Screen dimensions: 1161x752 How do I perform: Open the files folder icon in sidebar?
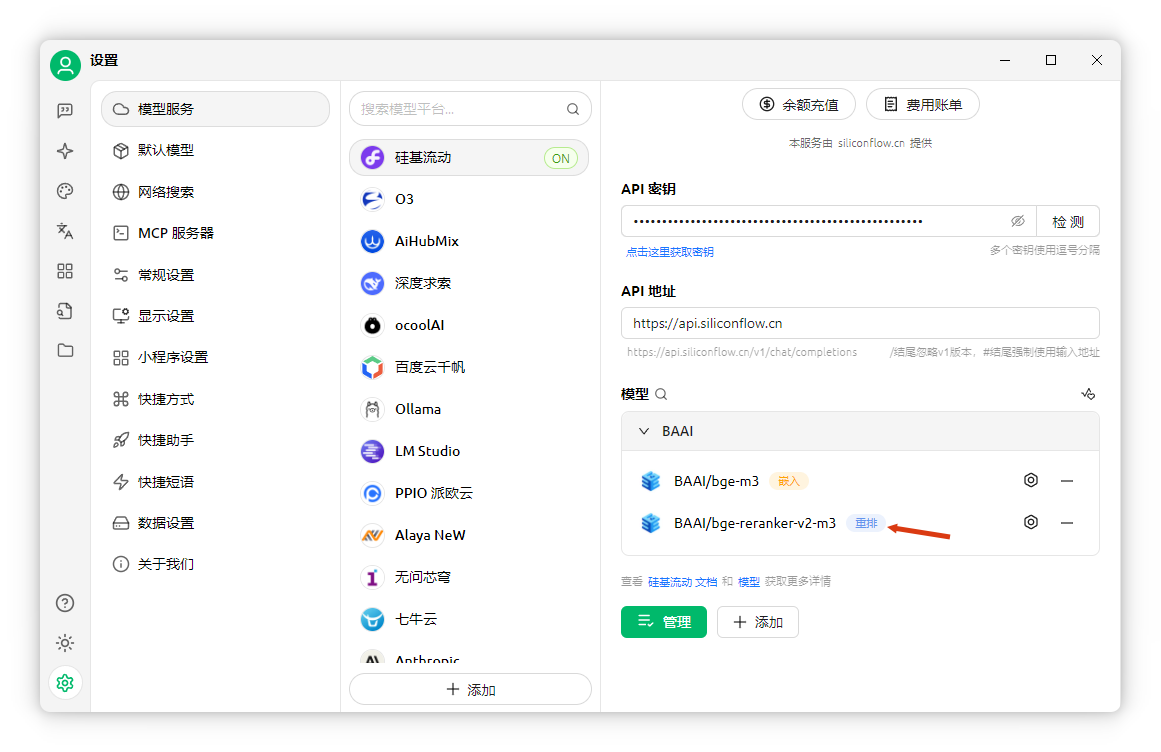coord(65,350)
